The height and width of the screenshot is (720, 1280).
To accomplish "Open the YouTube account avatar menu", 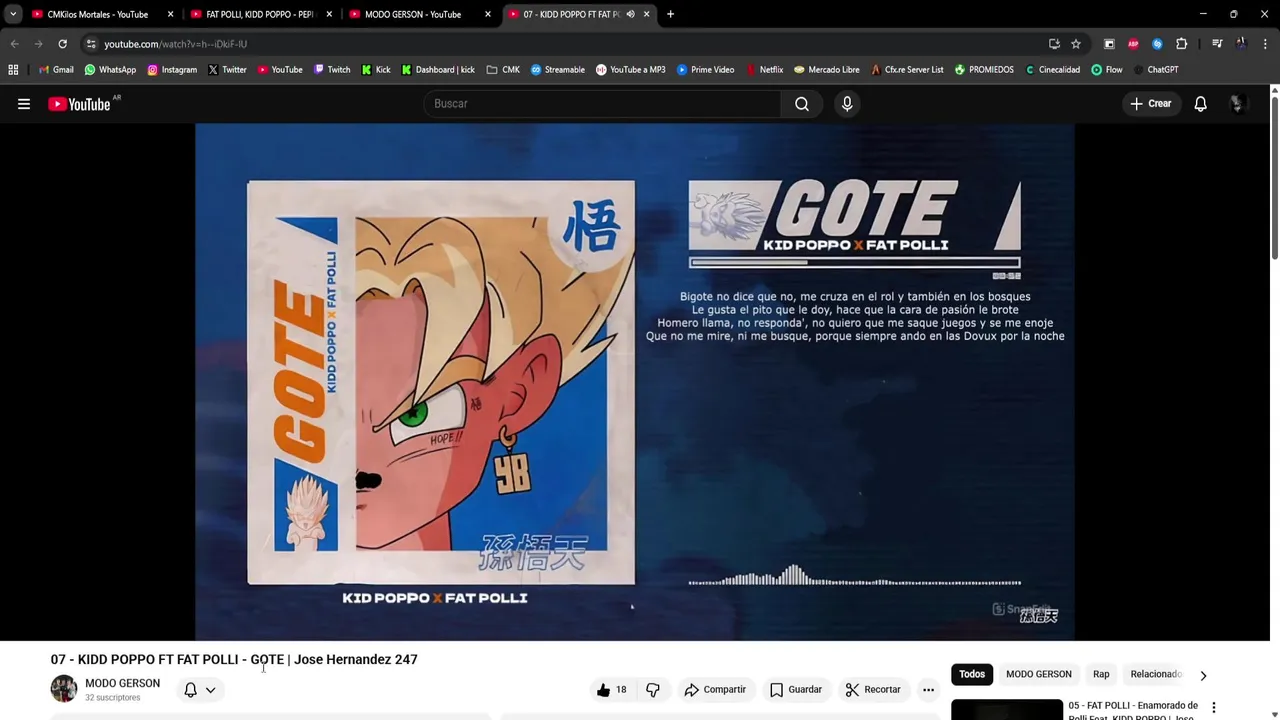I will point(1237,104).
